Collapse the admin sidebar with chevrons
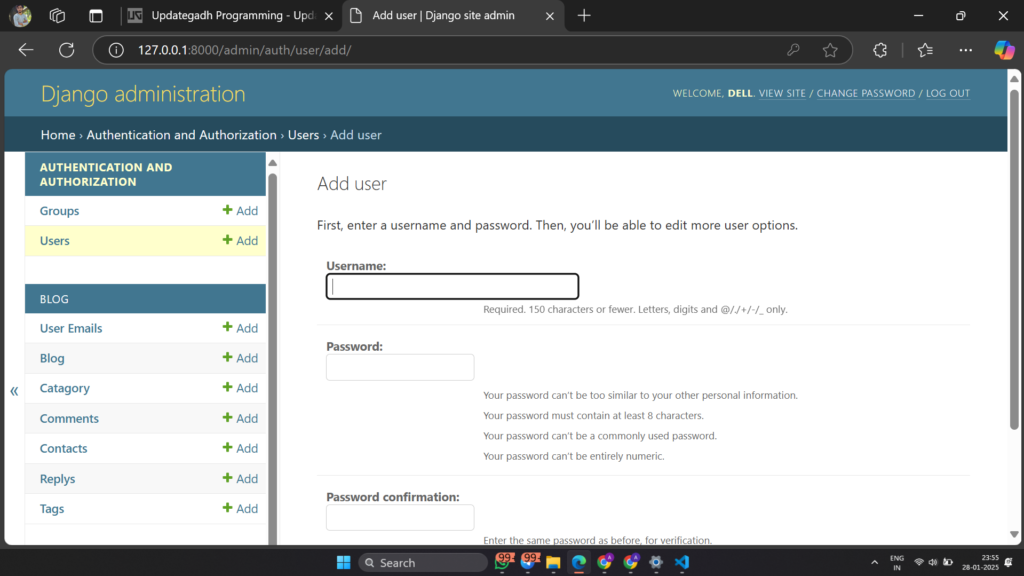The height and width of the screenshot is (576, 1024). pos(14,391)
